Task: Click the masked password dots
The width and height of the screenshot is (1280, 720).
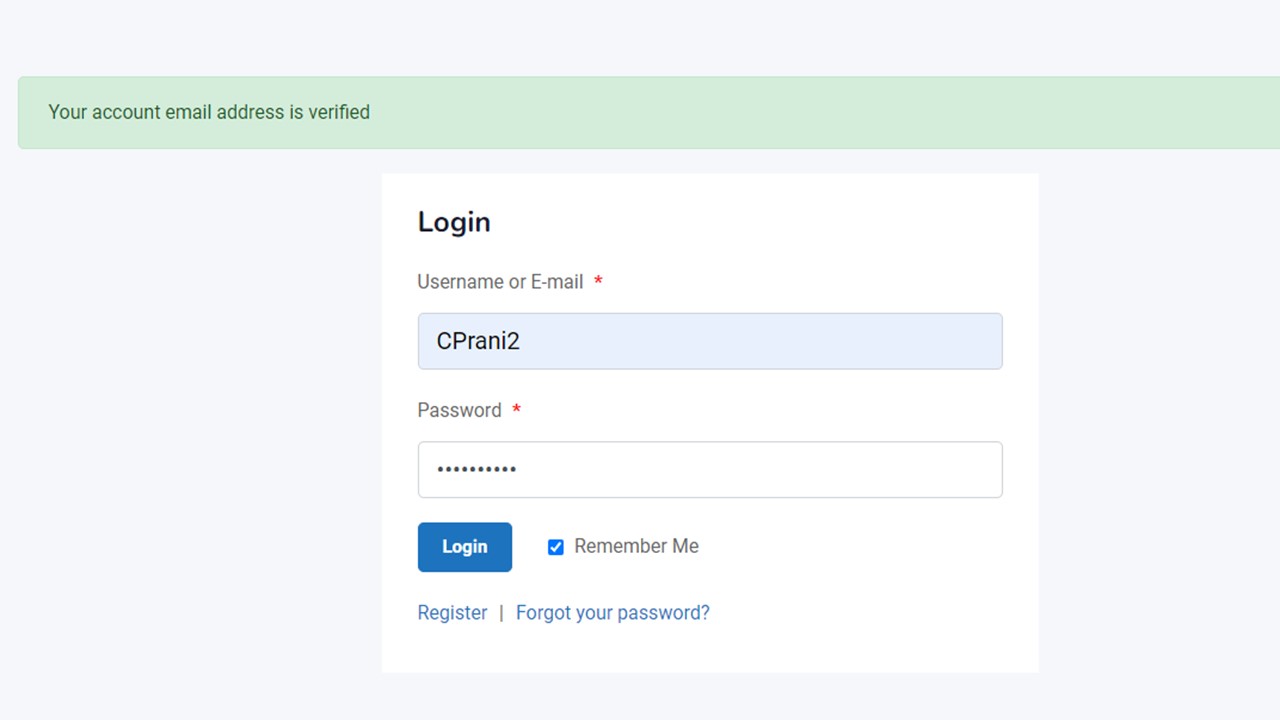Action: click(x=475, y=469)
